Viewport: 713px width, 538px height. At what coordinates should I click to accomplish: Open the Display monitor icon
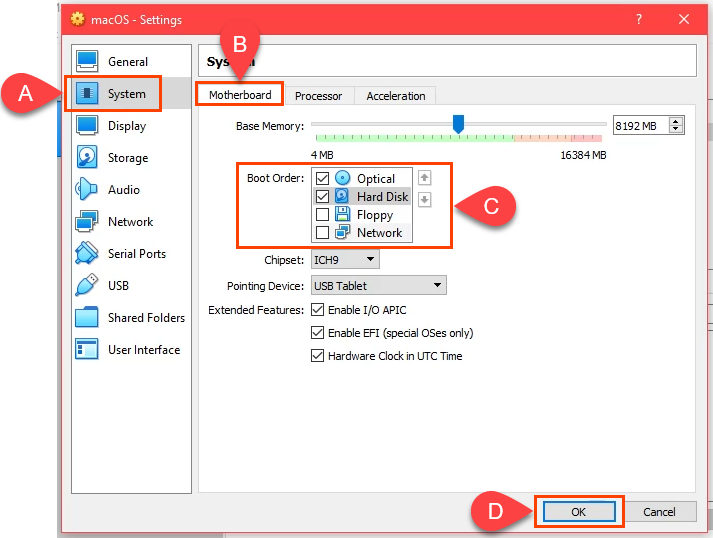87,126
